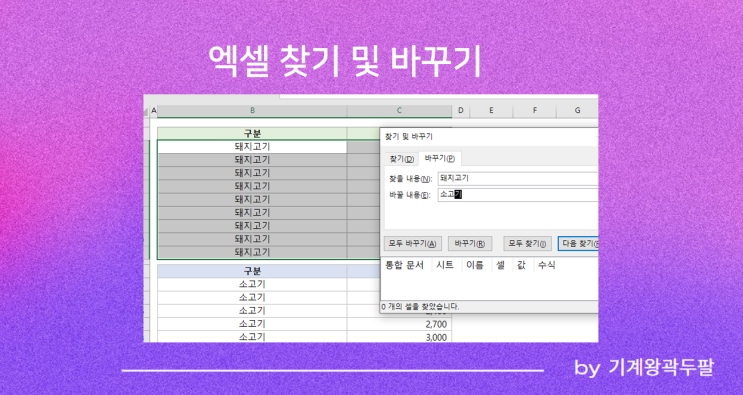The image size is (743, 395).
Task: Sort results by 통합 문서 column
Action: click(405, 265)
